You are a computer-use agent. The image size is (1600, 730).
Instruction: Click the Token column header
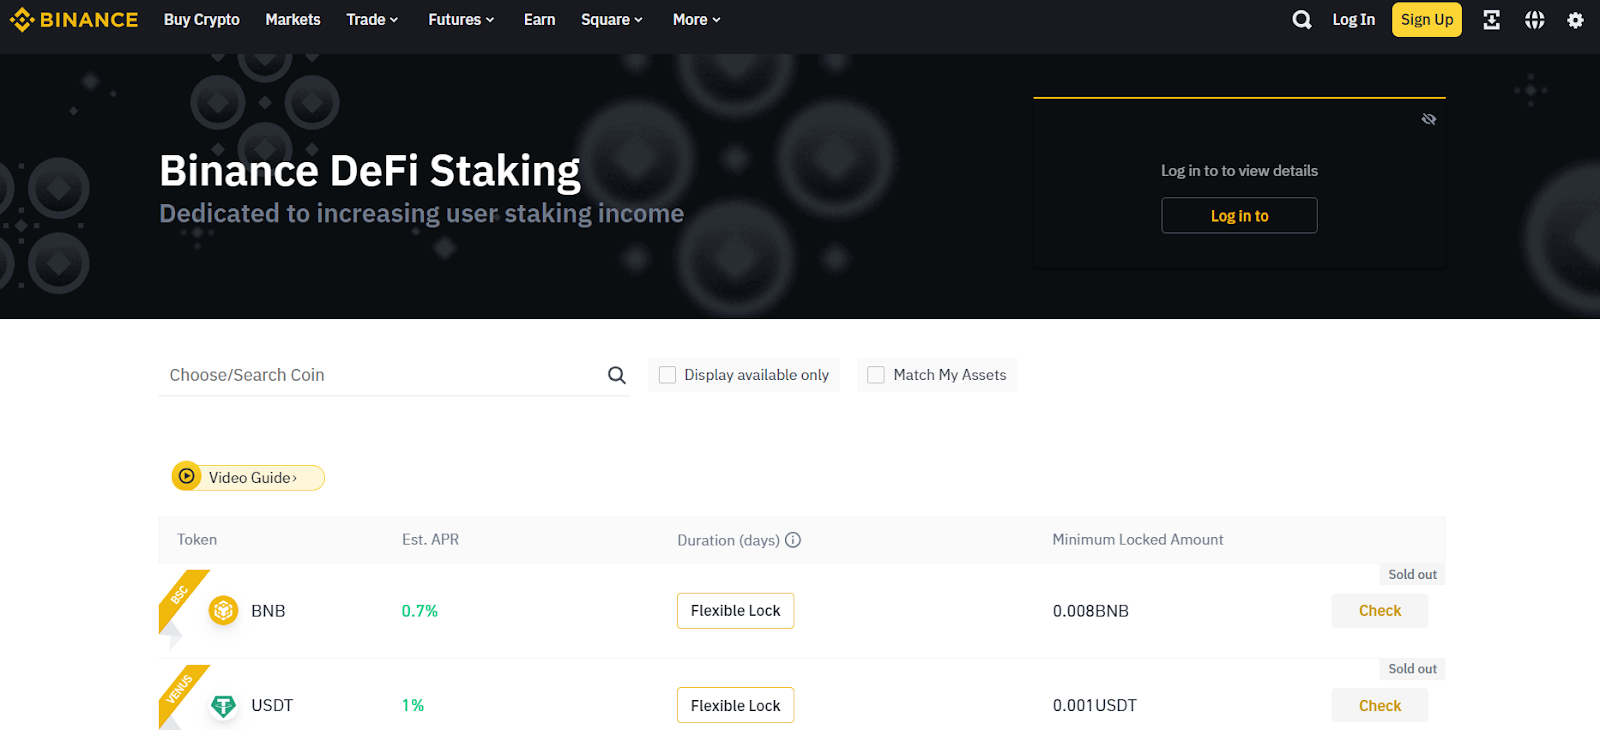[x=197, y=540]
